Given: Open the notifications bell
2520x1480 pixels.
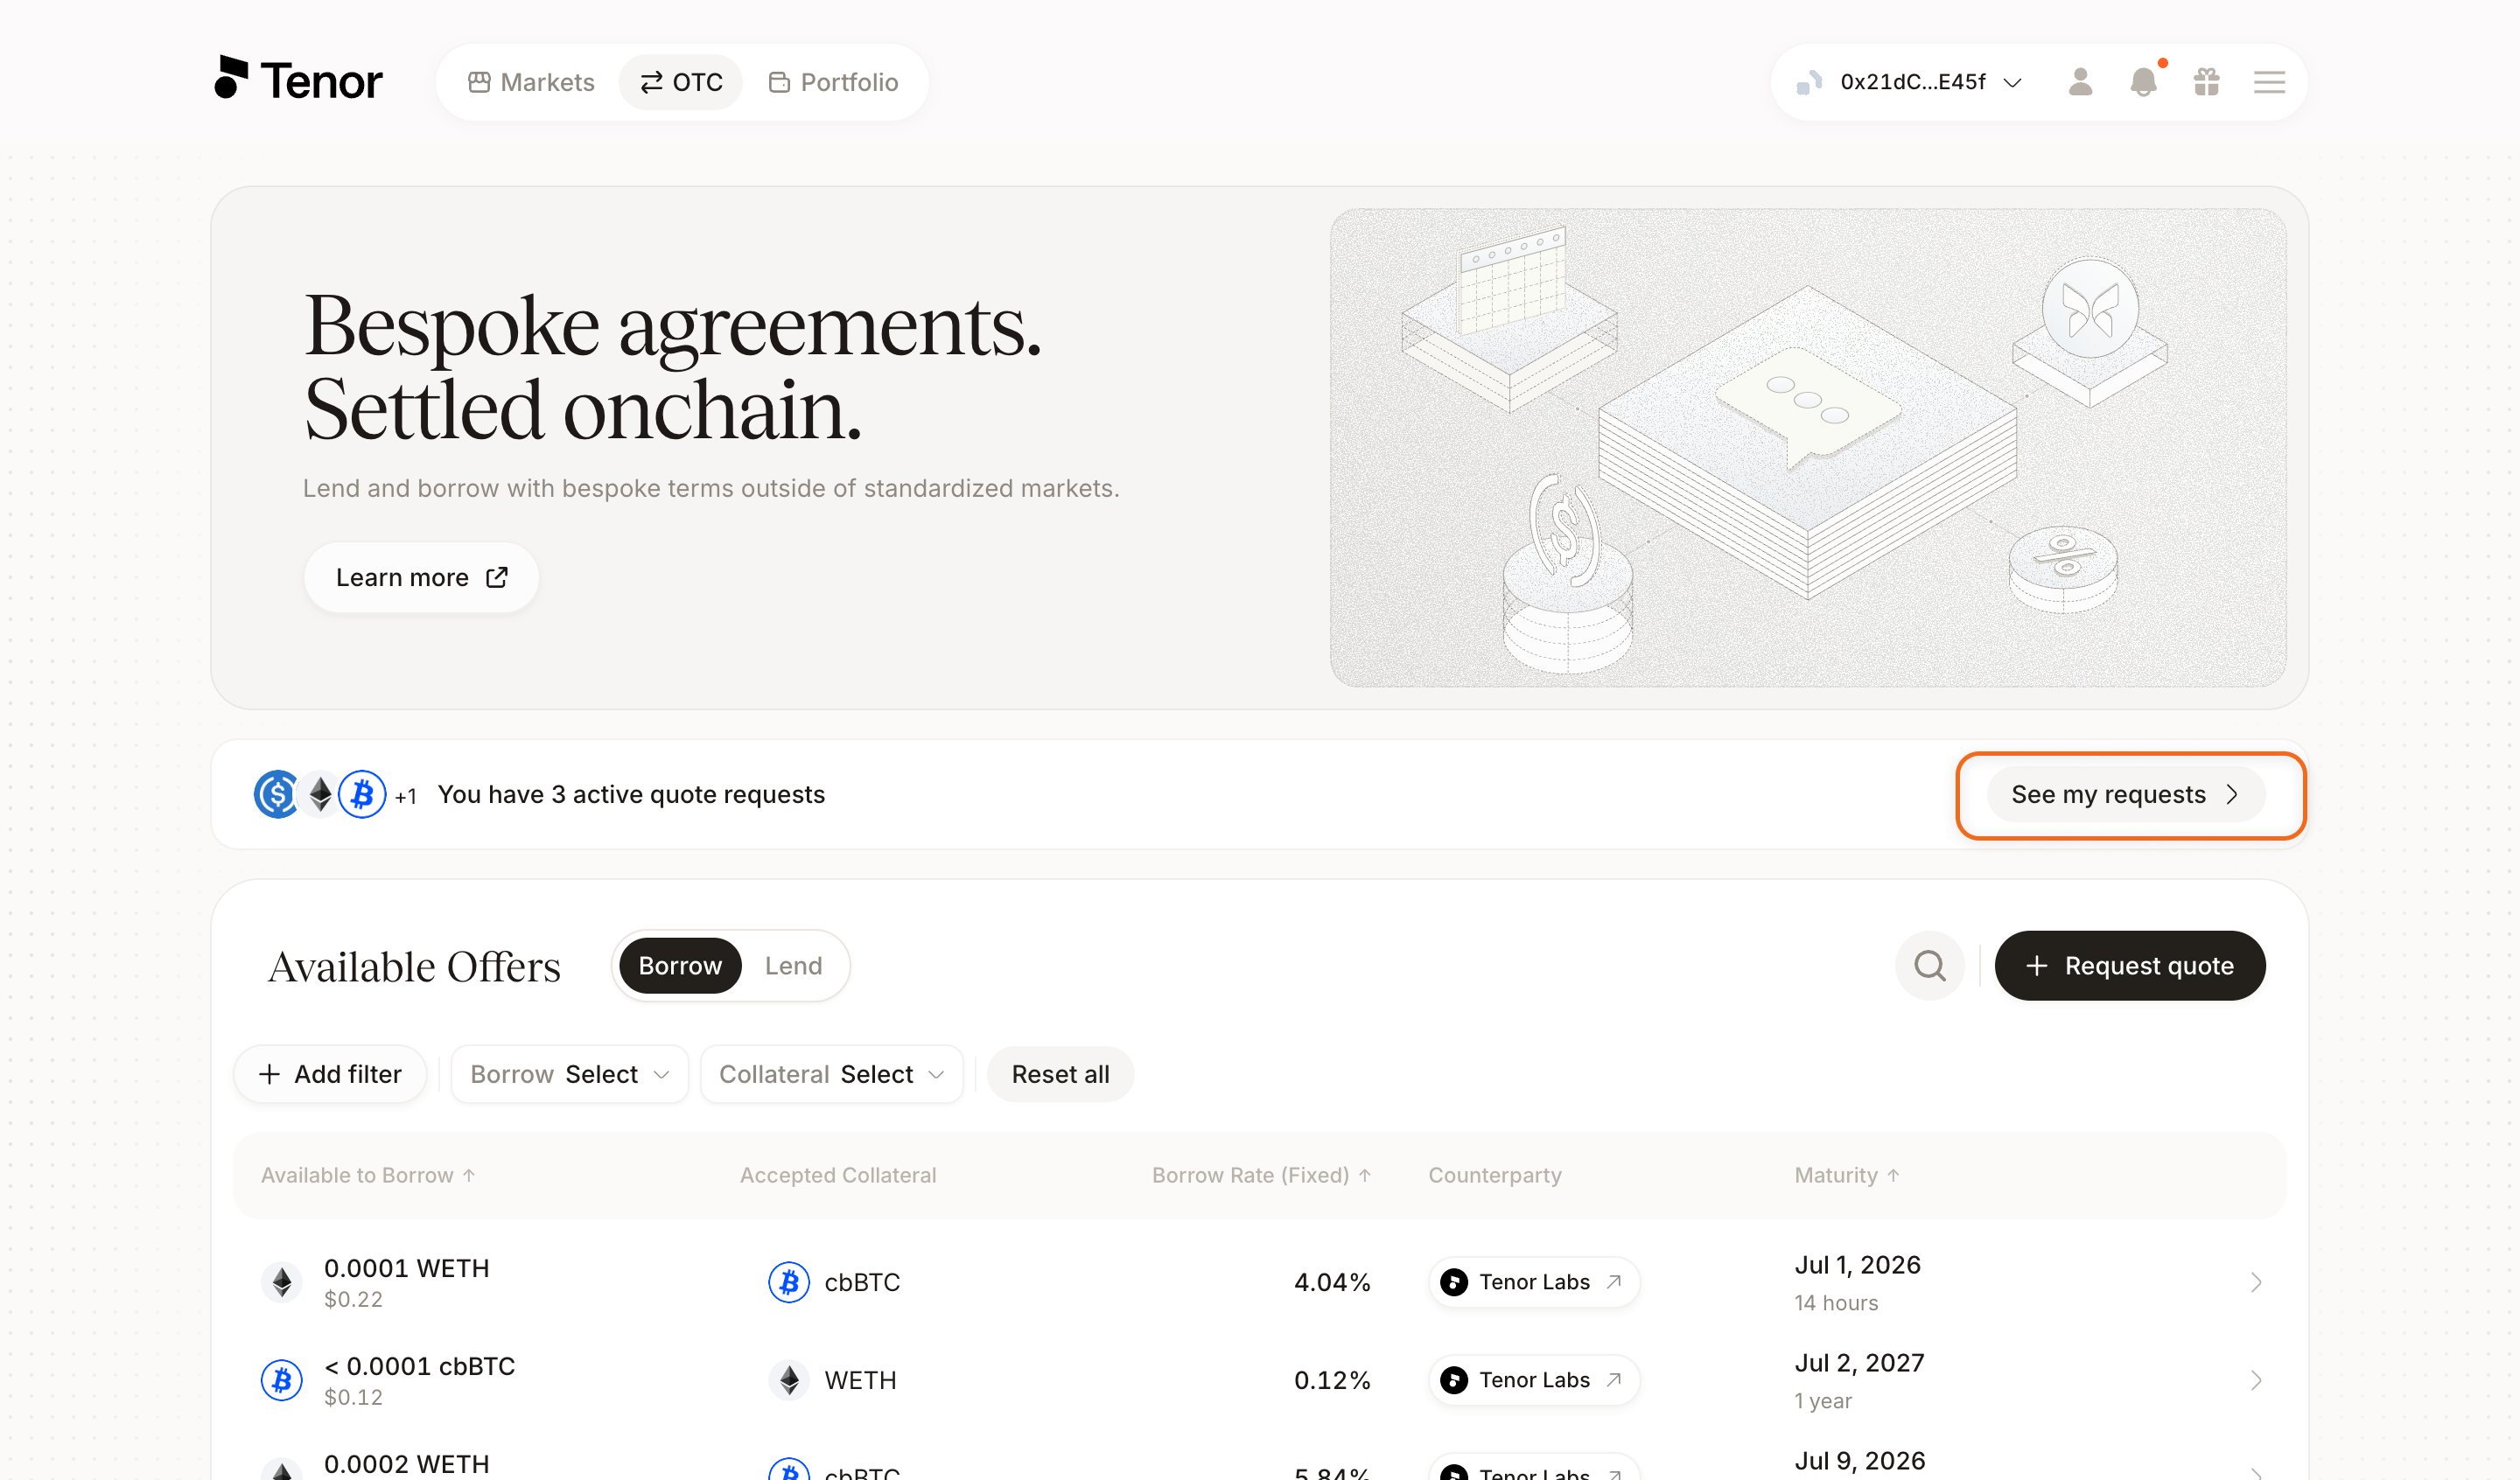Looking at the screenshot, I should click(x=2143, y=82).
